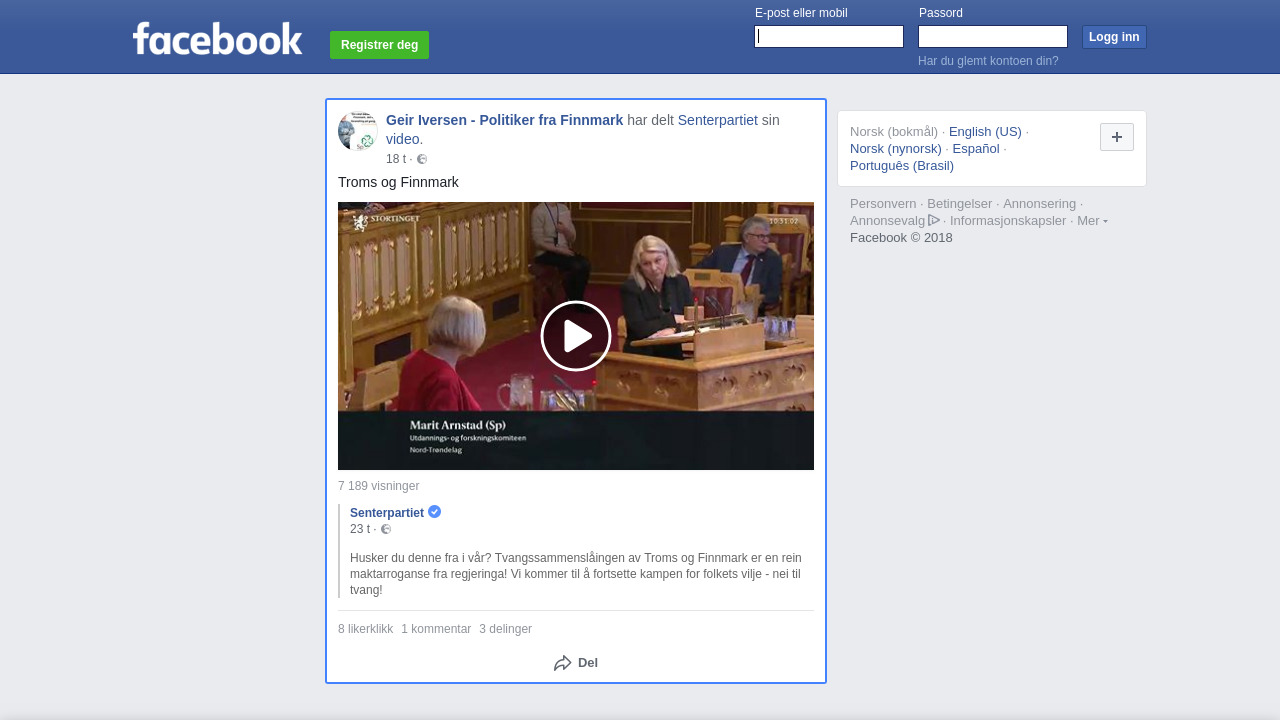
Task: Click the 18 t timestamp
Action: 396,159
